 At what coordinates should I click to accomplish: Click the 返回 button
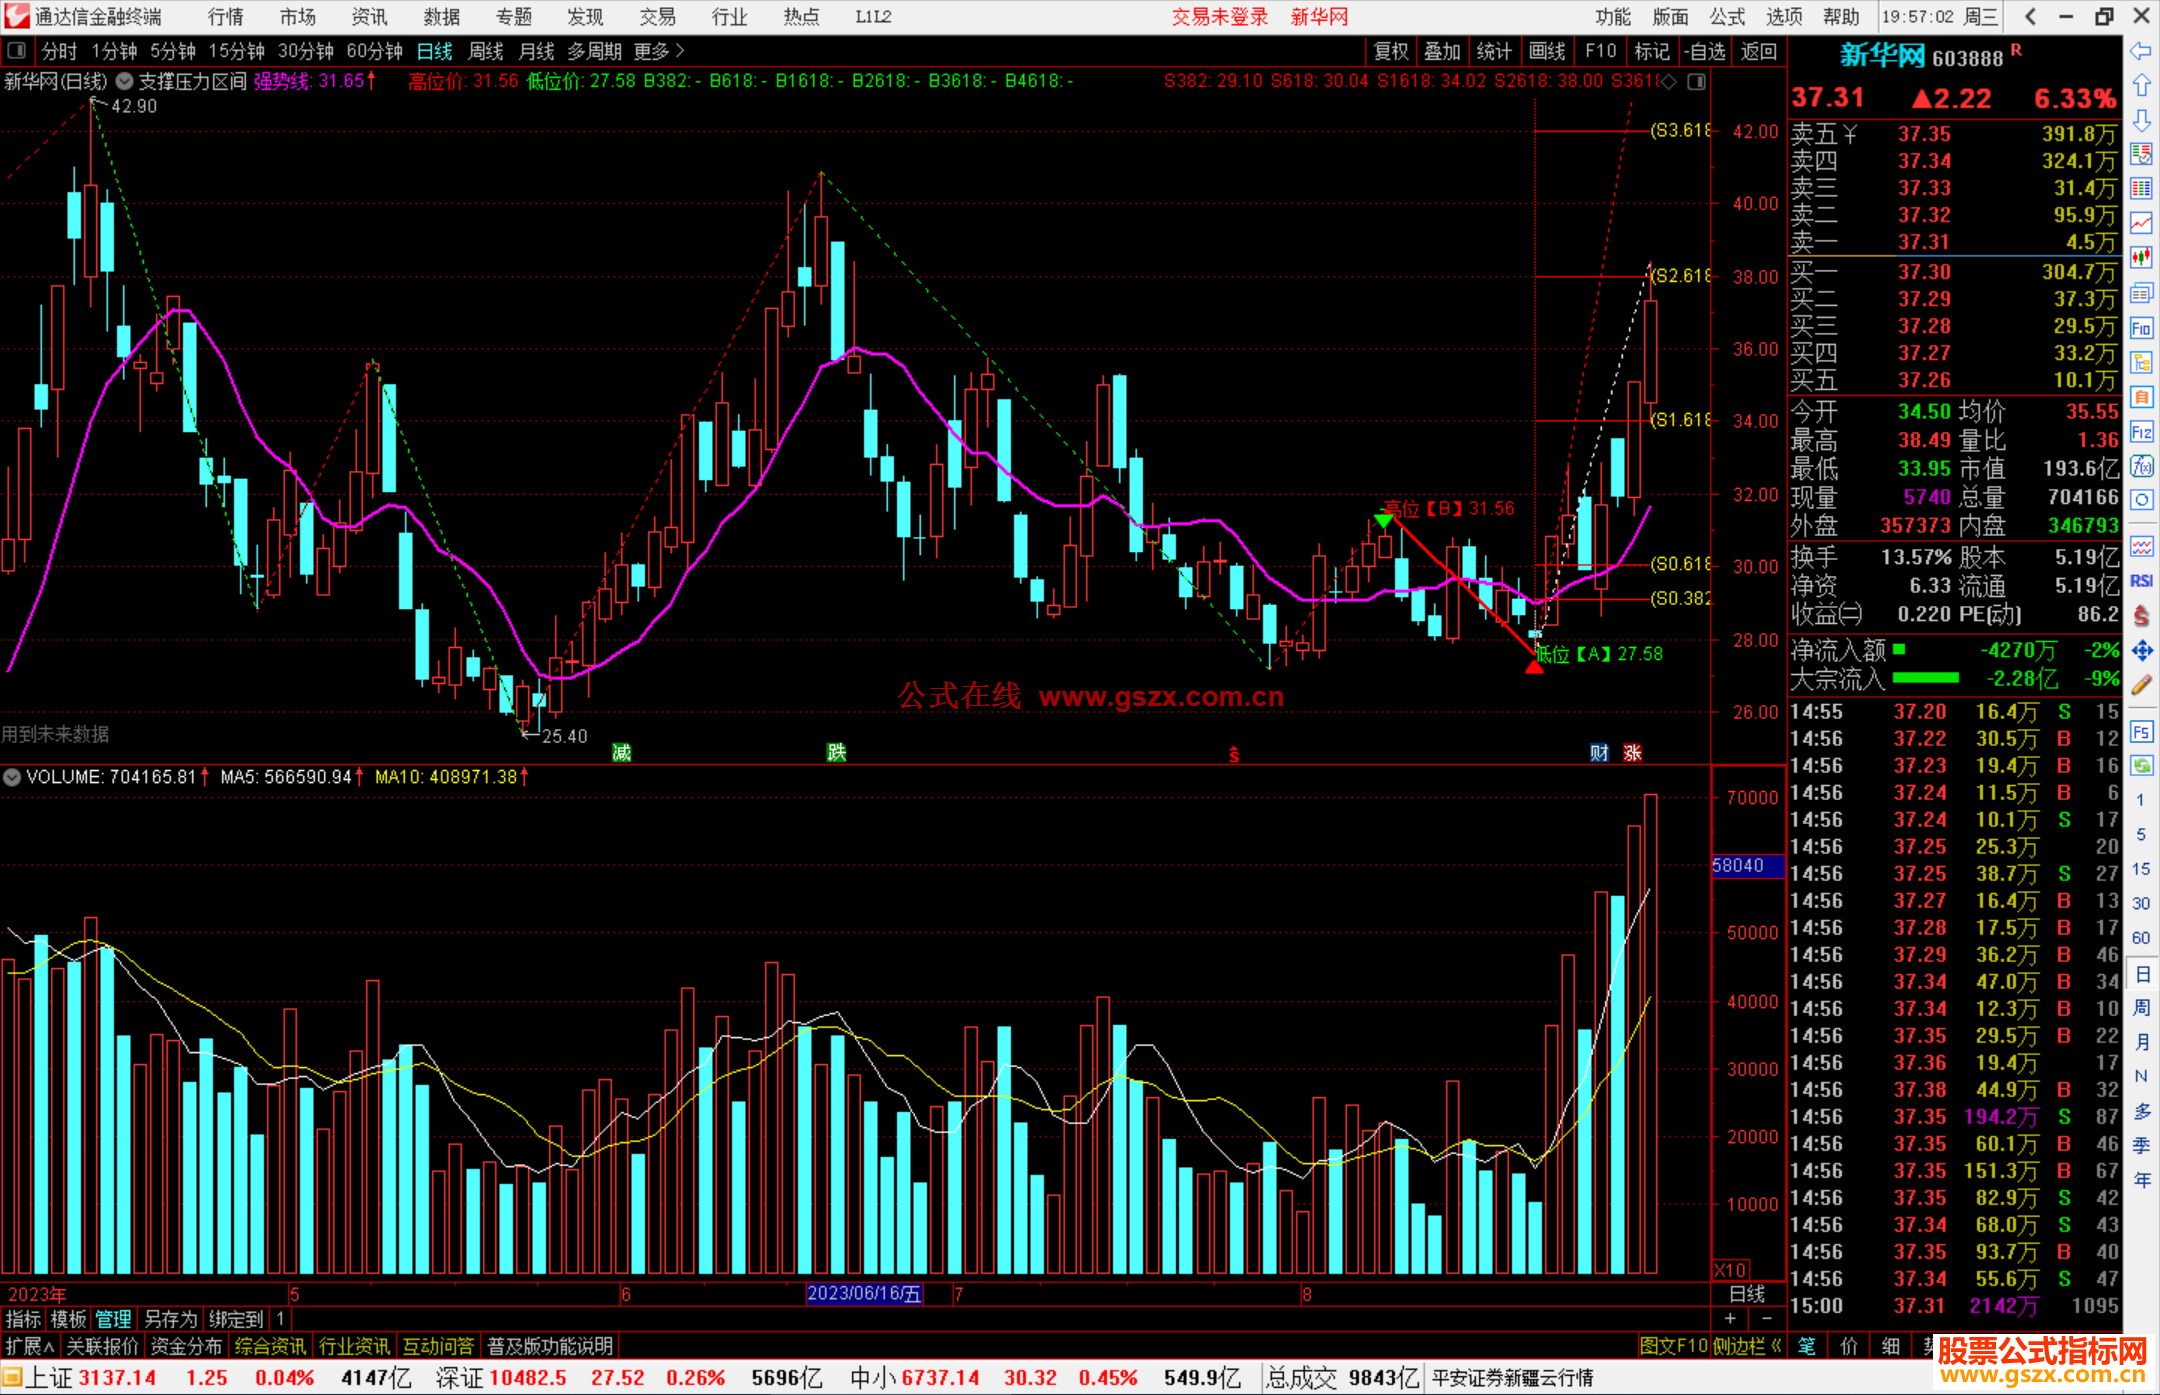(1758, 51)
